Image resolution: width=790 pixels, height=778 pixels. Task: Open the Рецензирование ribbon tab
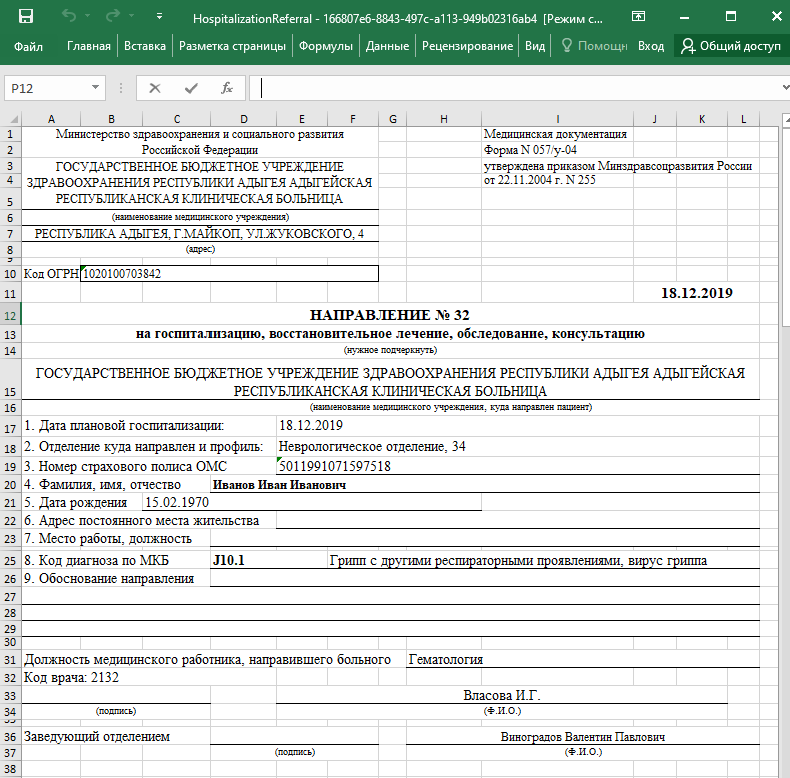click(468, 46)
